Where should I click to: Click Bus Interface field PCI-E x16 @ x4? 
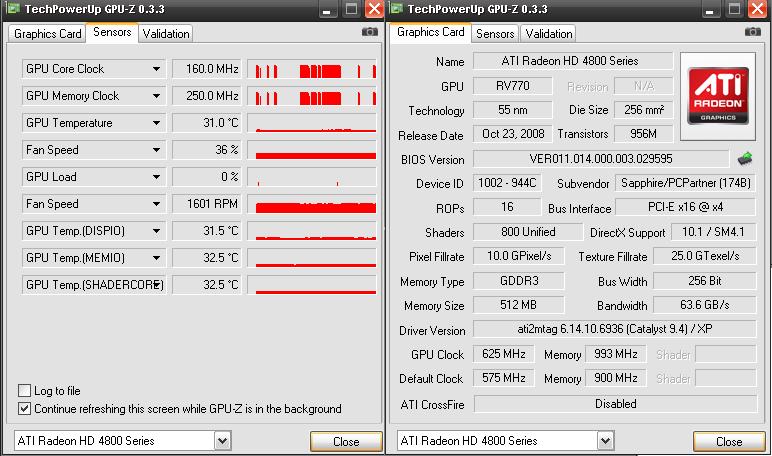[x=685, y=207]
